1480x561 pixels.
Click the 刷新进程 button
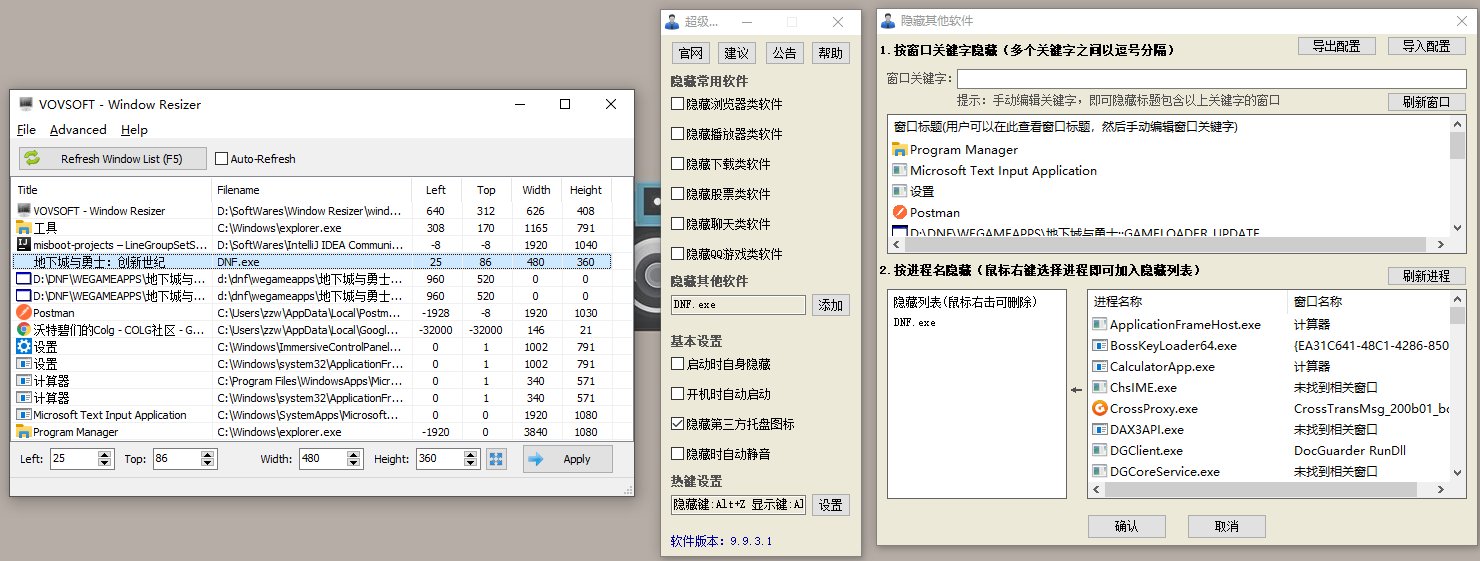point(1426,276)
